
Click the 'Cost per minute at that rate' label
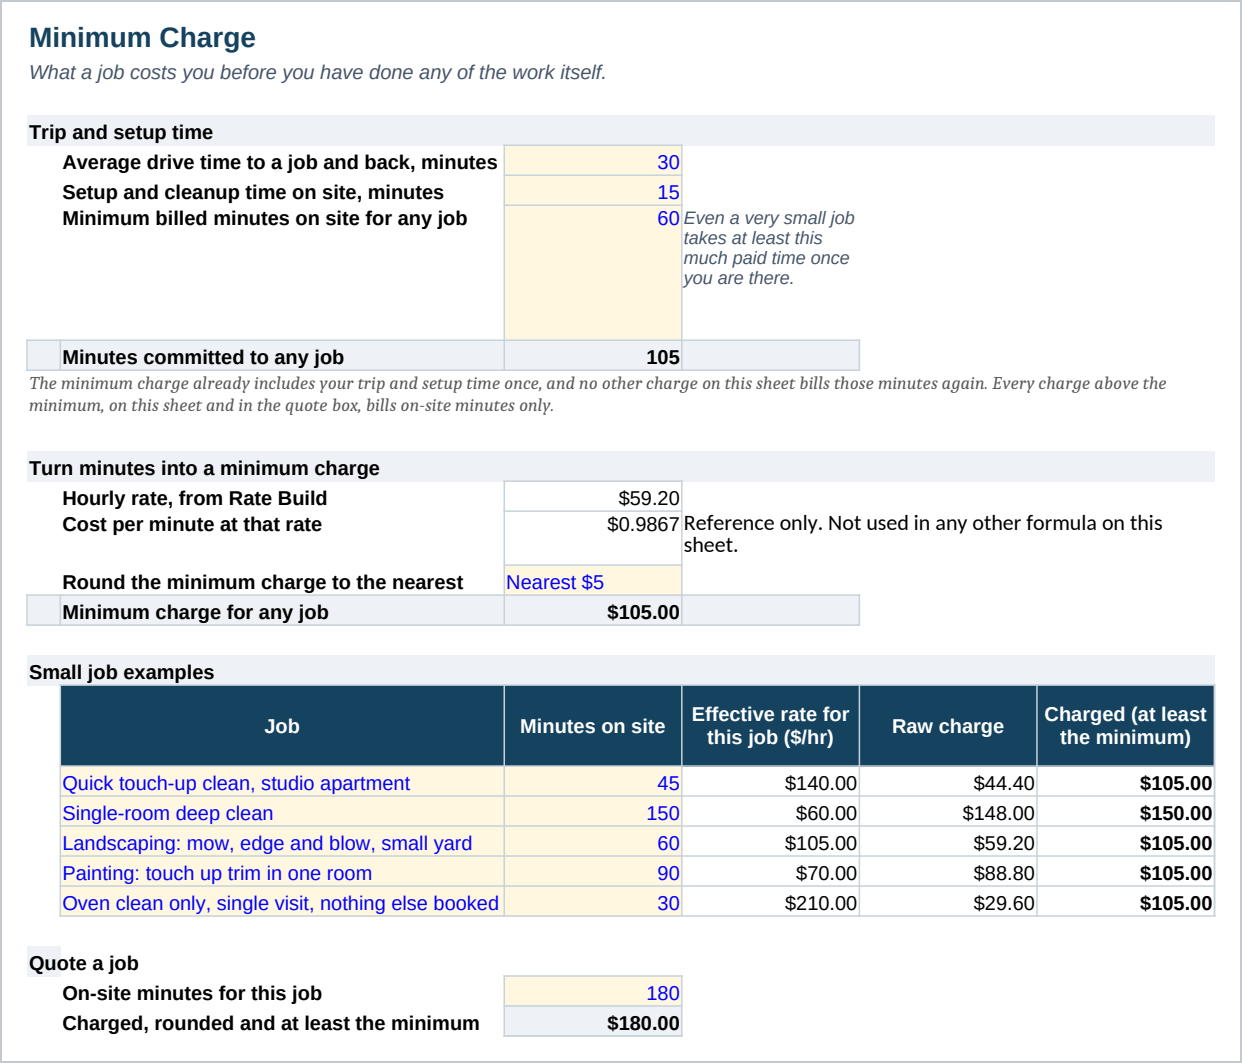click(x=192, y=523)
